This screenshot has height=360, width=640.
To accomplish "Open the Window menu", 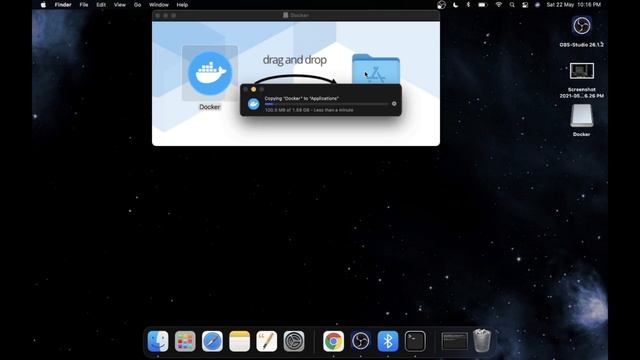I will click(159, 5).
